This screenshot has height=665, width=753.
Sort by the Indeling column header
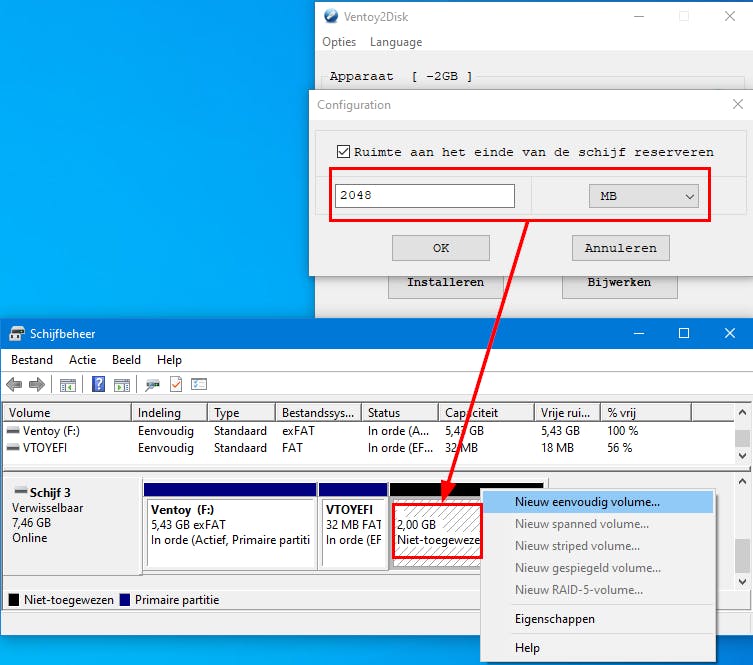[x=170, y=413]
